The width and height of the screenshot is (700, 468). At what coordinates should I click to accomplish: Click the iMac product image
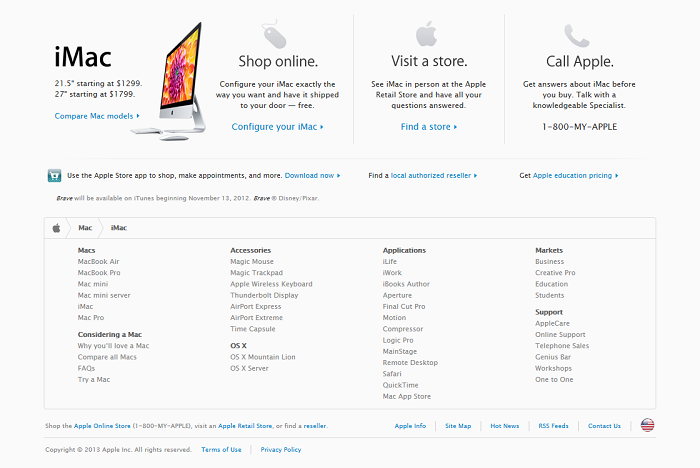point(171,82)
